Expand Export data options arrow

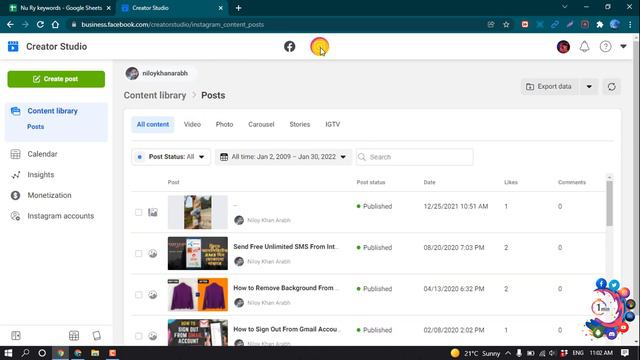coord(589,87)
